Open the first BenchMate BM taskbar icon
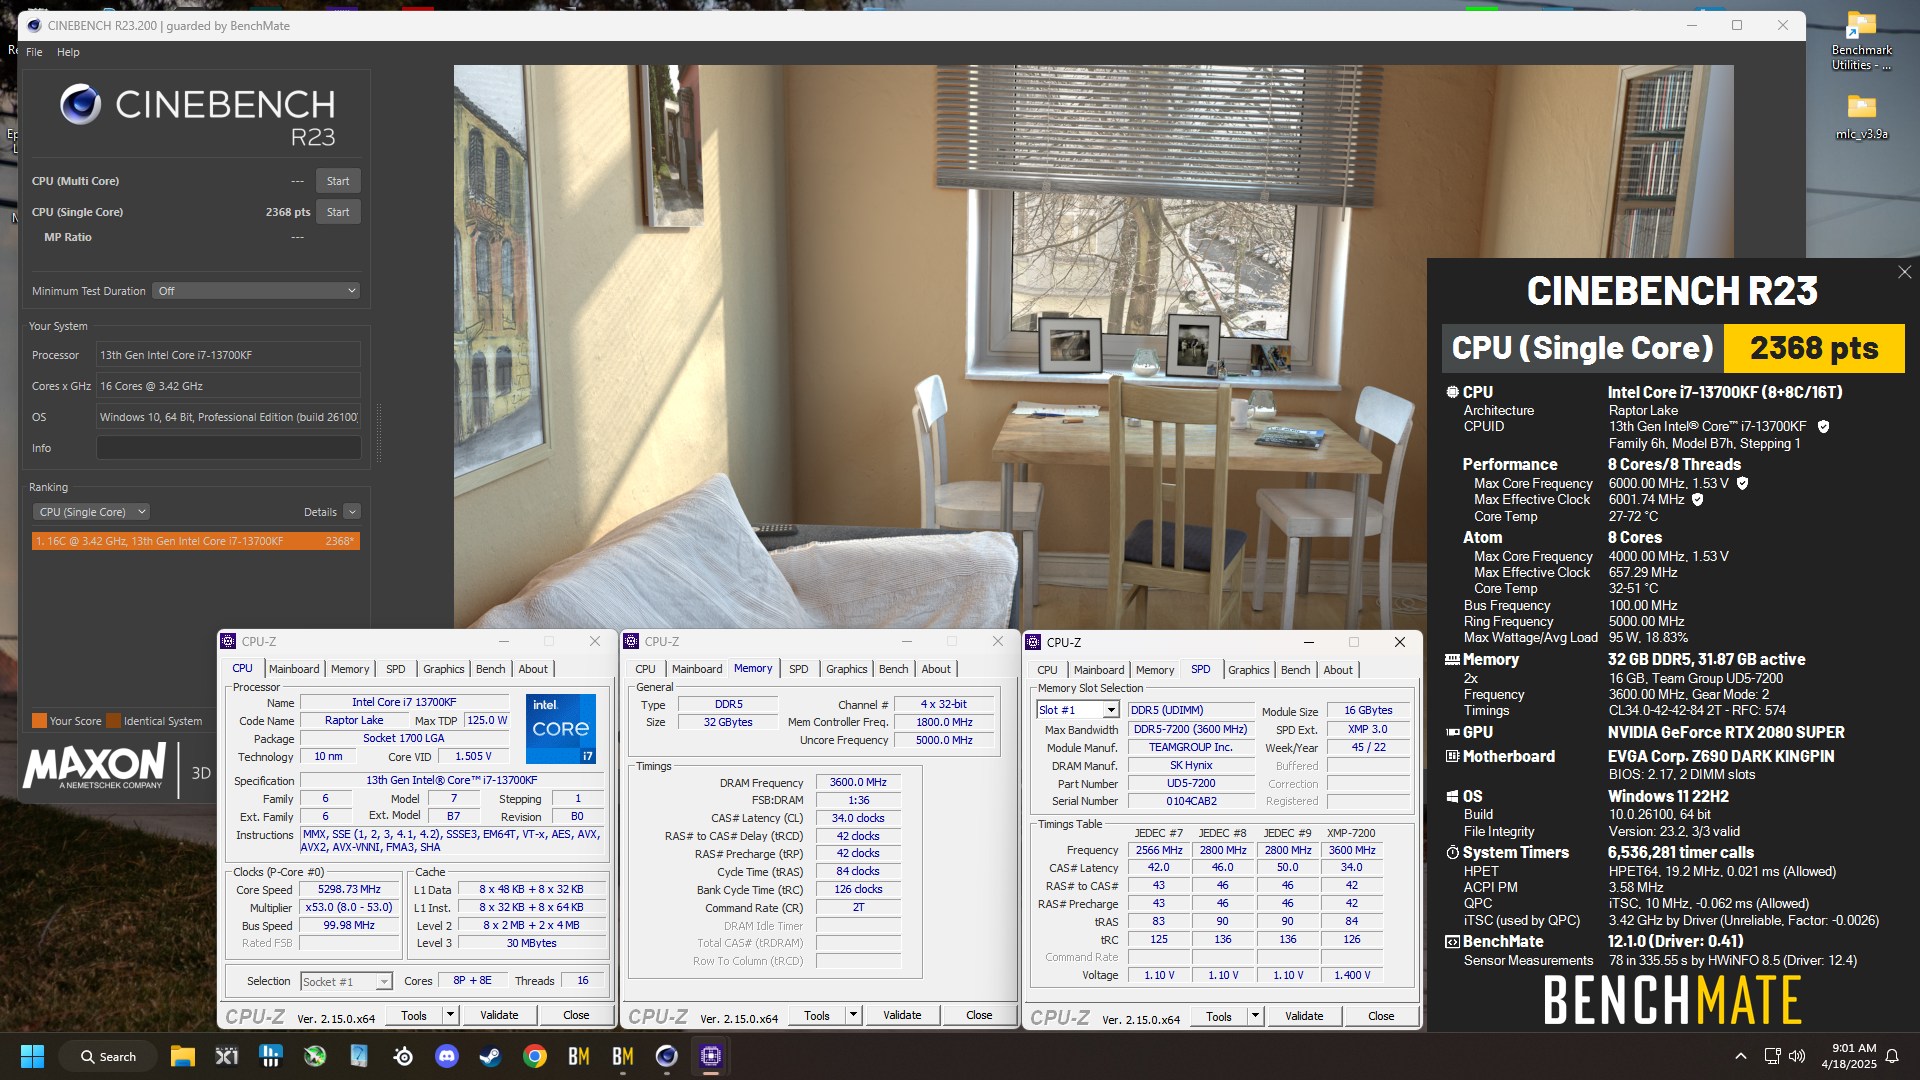 point(578,1056)
